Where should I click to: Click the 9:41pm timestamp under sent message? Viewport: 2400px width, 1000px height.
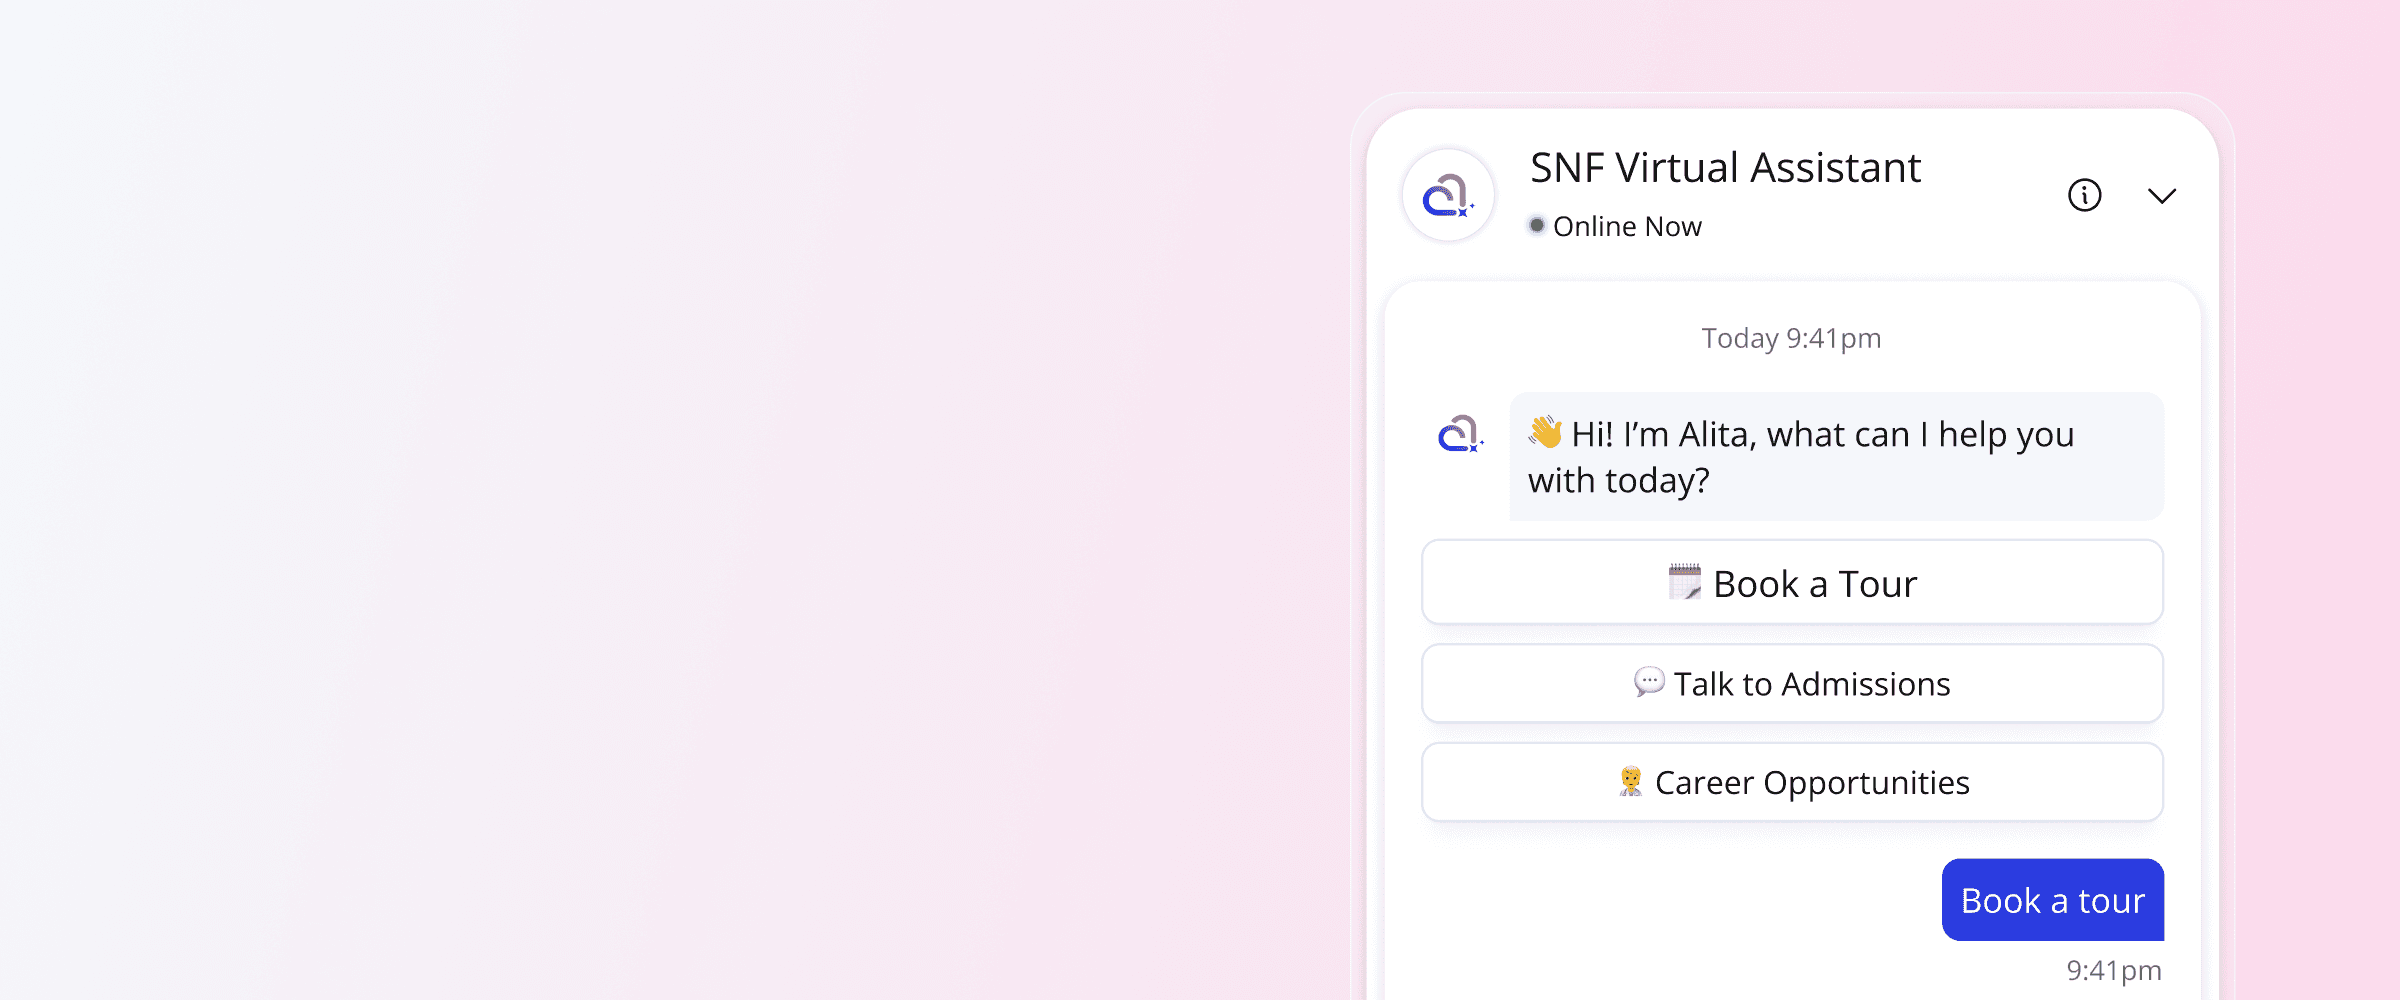[x=2114, y=970]
